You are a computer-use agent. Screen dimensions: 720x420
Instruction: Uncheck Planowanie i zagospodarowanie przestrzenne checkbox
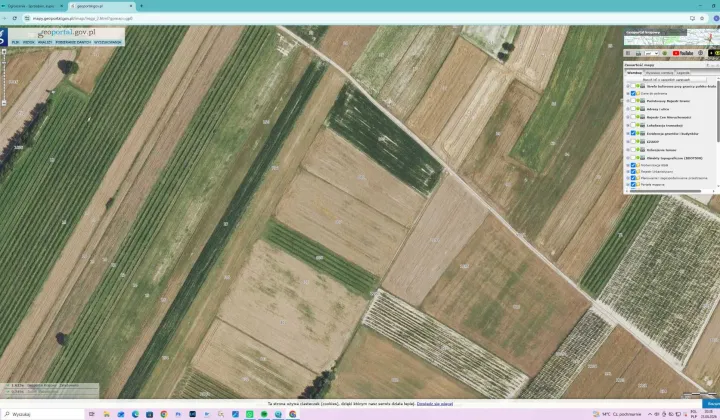tap(633, 178)
